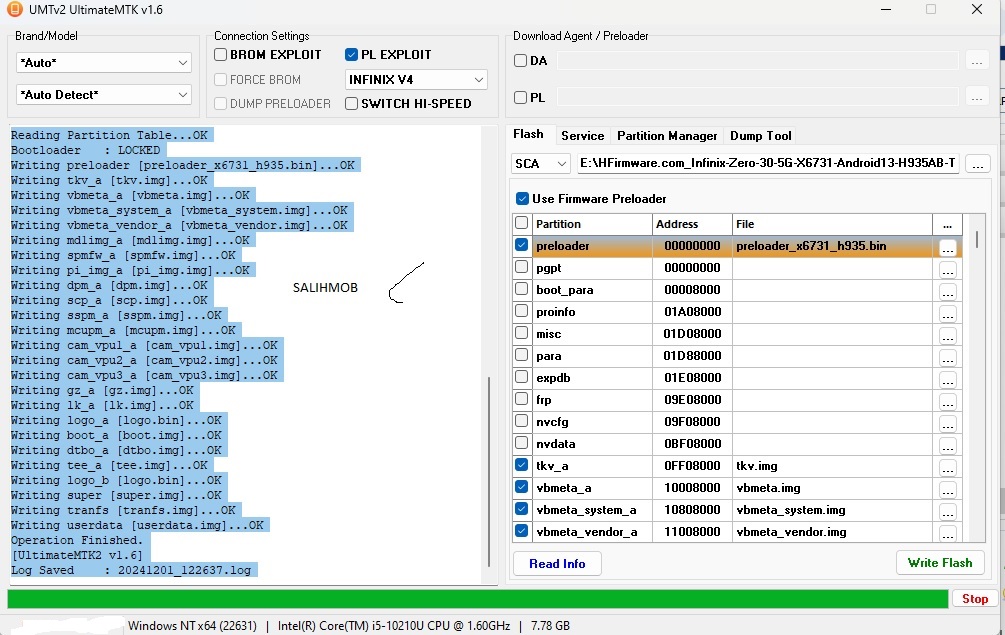Click the browse button in the vbmeta_a row
Viewport: 1005px width, 635px height.
(x=947, y=490)
